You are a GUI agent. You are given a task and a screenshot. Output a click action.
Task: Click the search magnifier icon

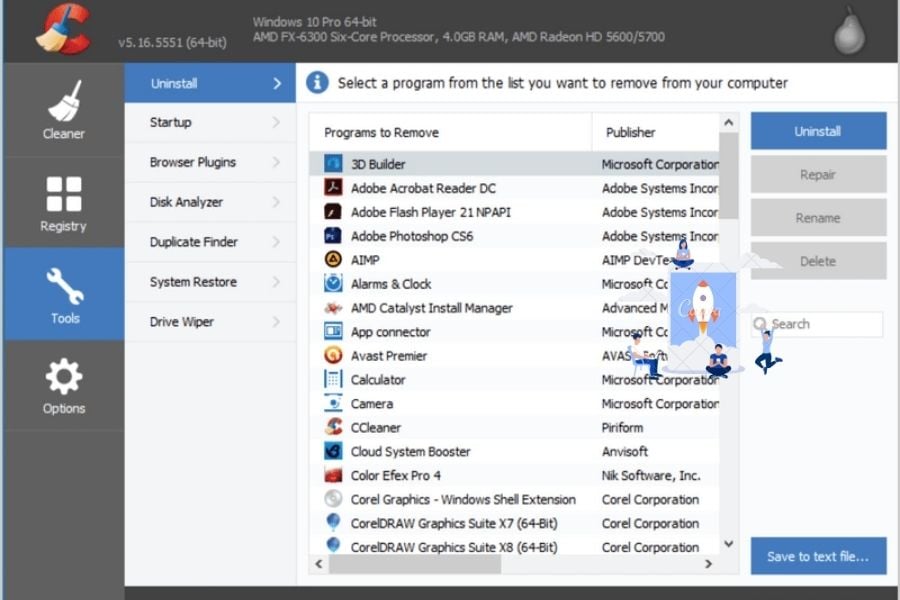point(762,324)
